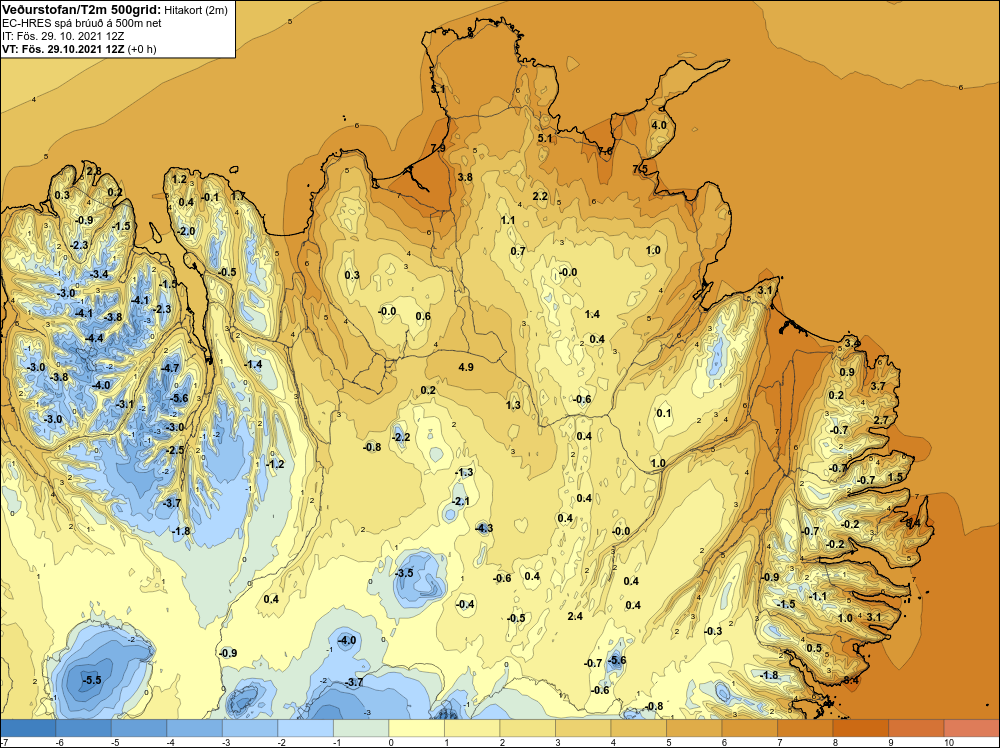Click the 10 tick label on legend
This screenshot has height=748, width=1000.
pyautogui.click(x=948, y=742)
